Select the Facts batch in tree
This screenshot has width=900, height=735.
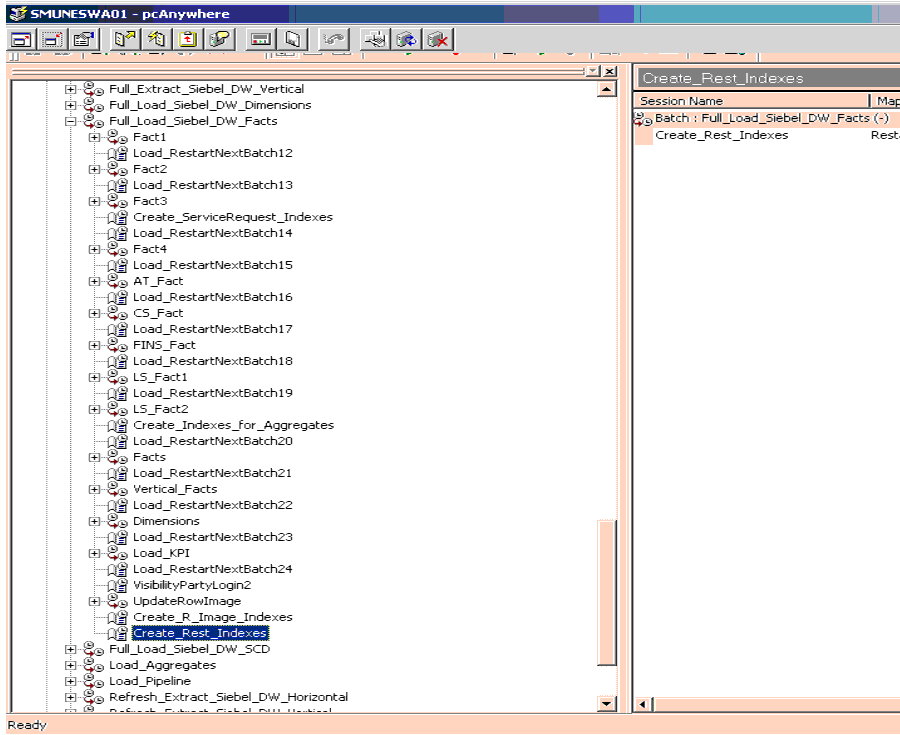149,457
